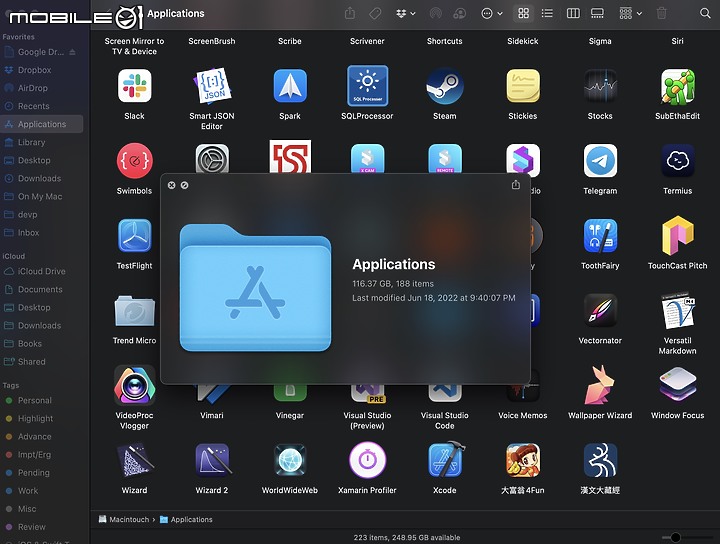Open Finder search magnifier
Screen dimensions: 720x544
pyautogui.click(x=705, y=13)
